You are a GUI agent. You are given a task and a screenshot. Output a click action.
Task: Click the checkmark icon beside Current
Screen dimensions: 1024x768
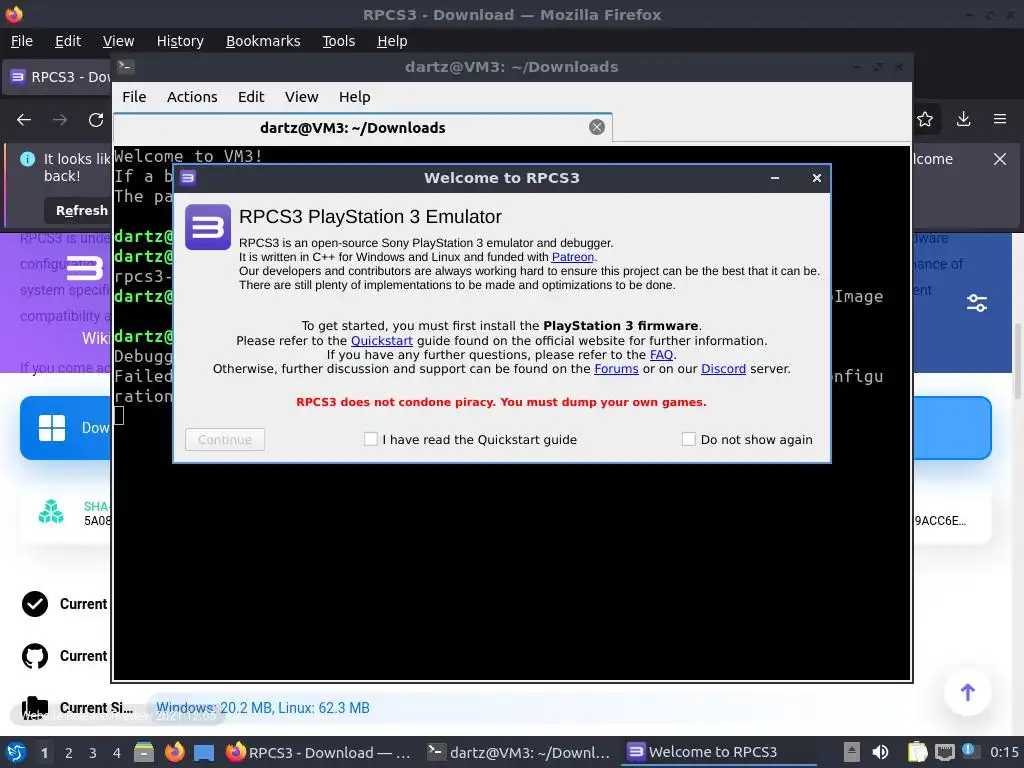click(35, 604)
